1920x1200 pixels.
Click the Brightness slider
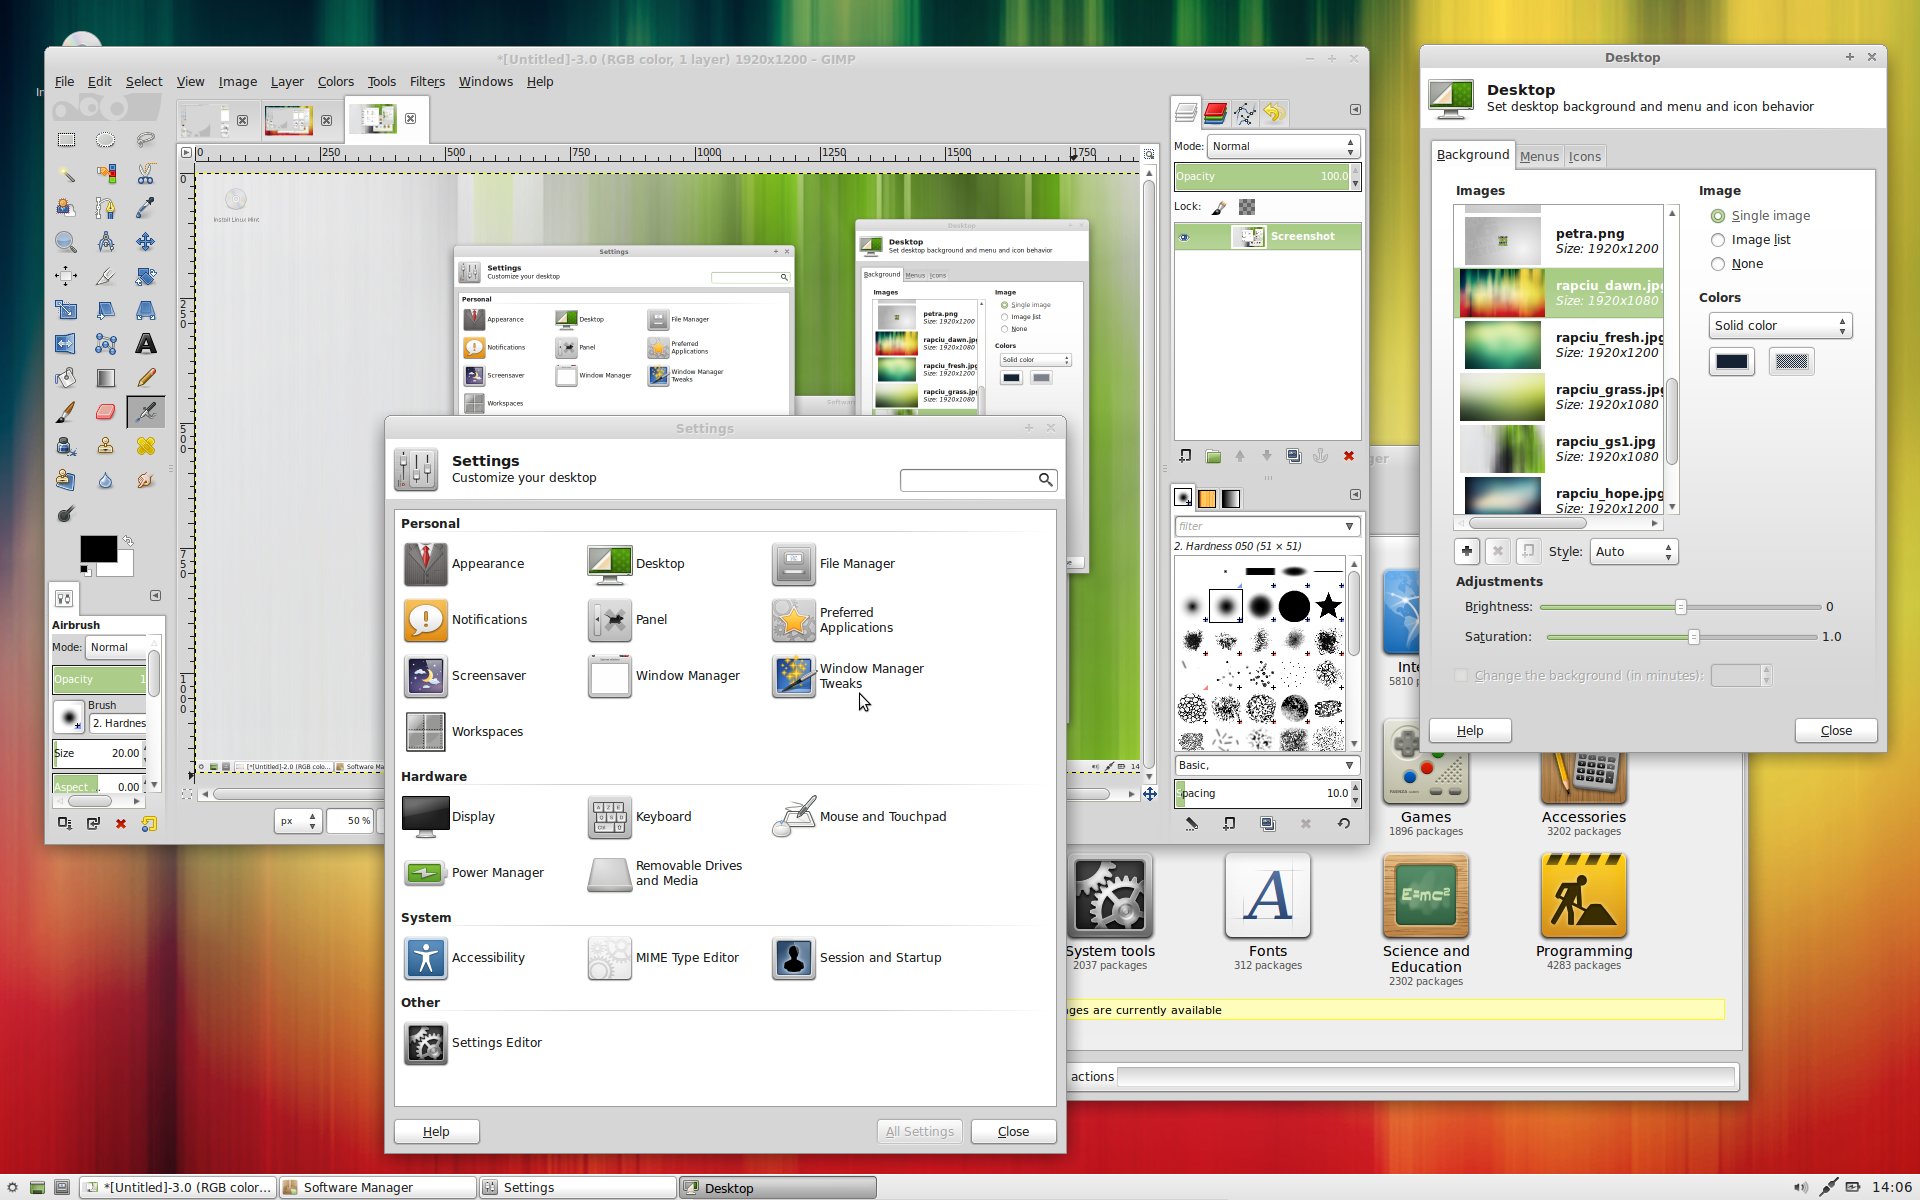click(1680, 607)
